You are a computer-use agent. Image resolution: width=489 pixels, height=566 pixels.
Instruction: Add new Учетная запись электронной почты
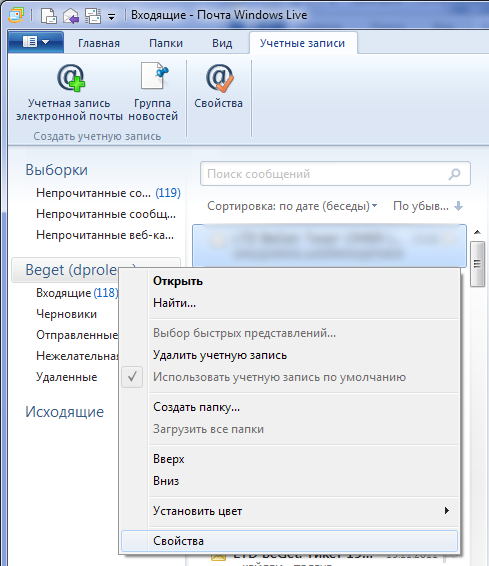pyautogui.click(x=69, y=93)
